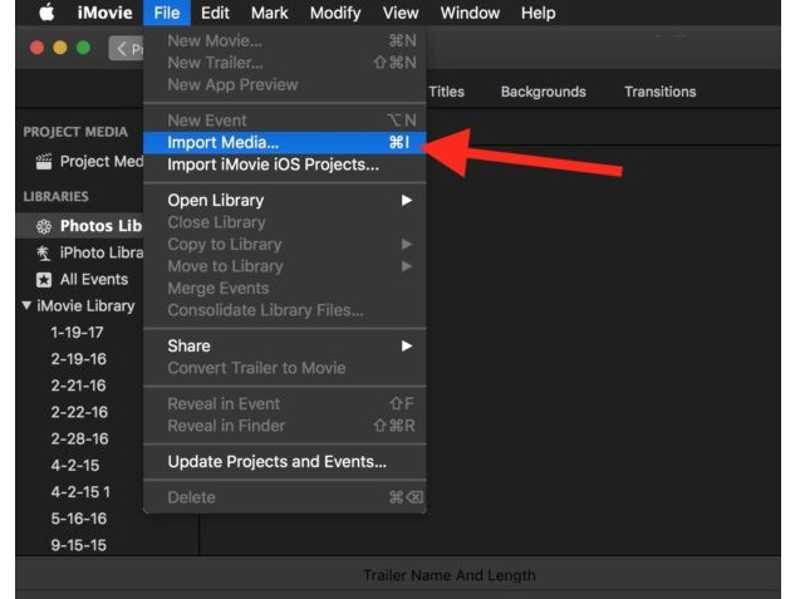Open the 2-21-16 event
Image resolution: width=800 pixels, height=599 pixels.
78,386
